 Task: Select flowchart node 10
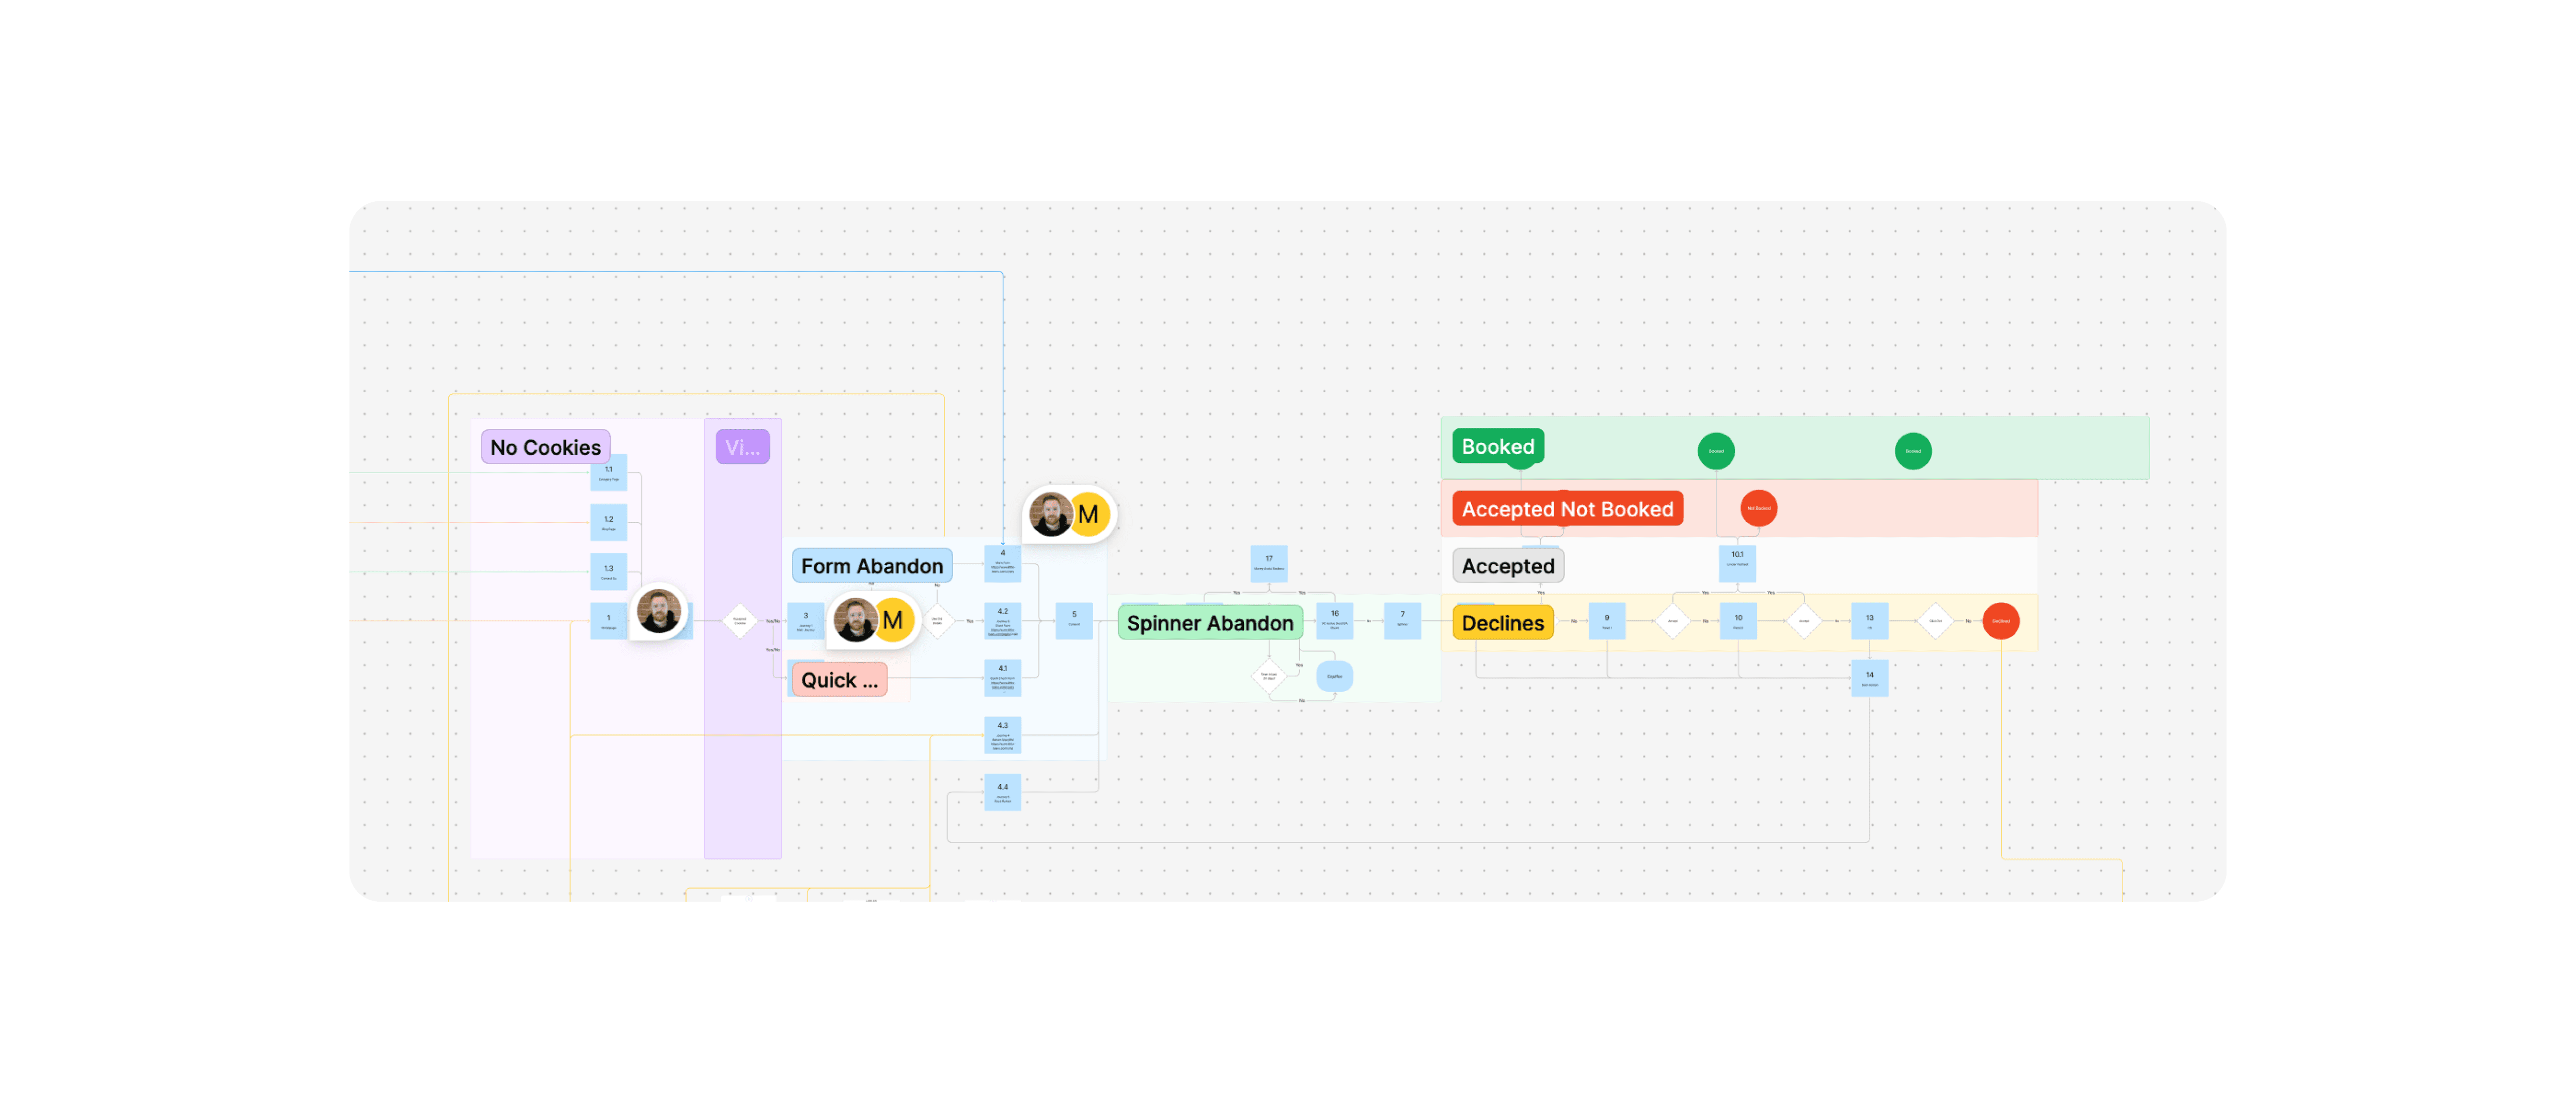1738,621
